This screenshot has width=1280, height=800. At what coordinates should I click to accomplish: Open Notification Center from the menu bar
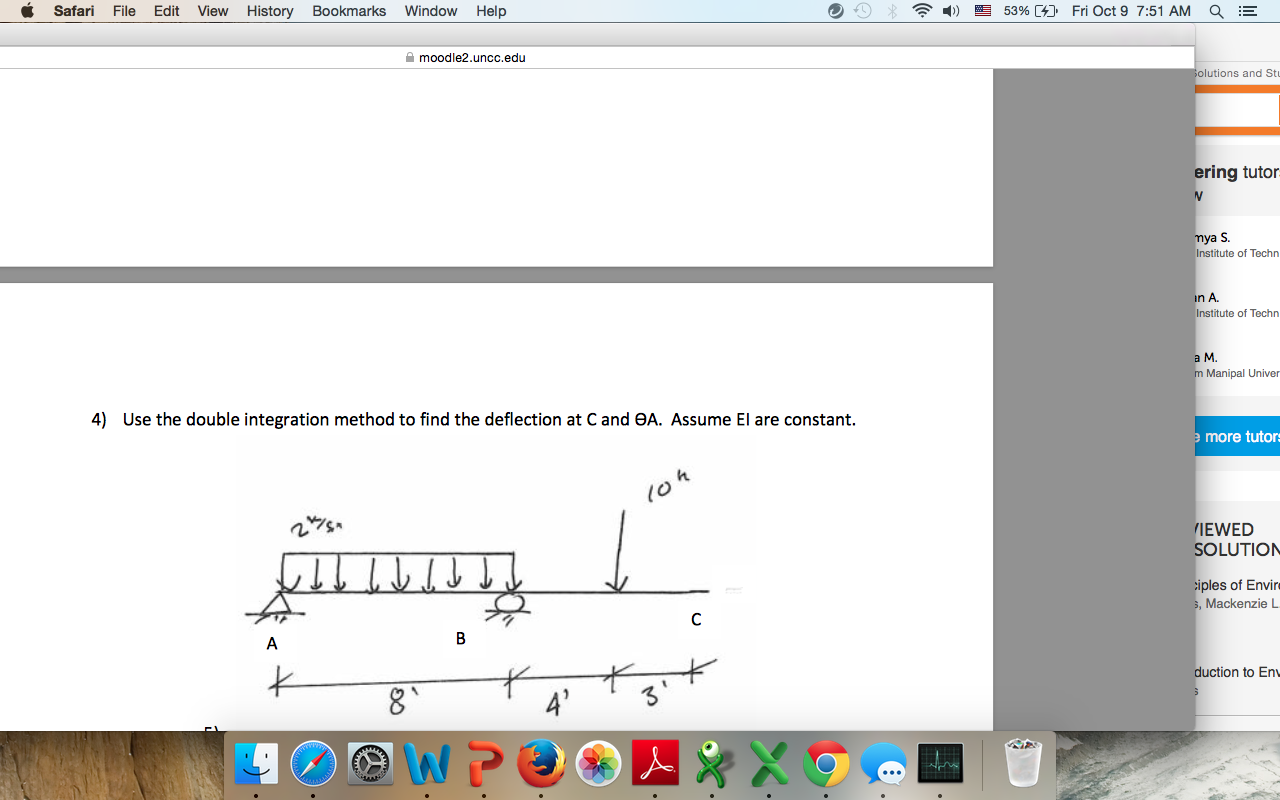pos(1247,11)
